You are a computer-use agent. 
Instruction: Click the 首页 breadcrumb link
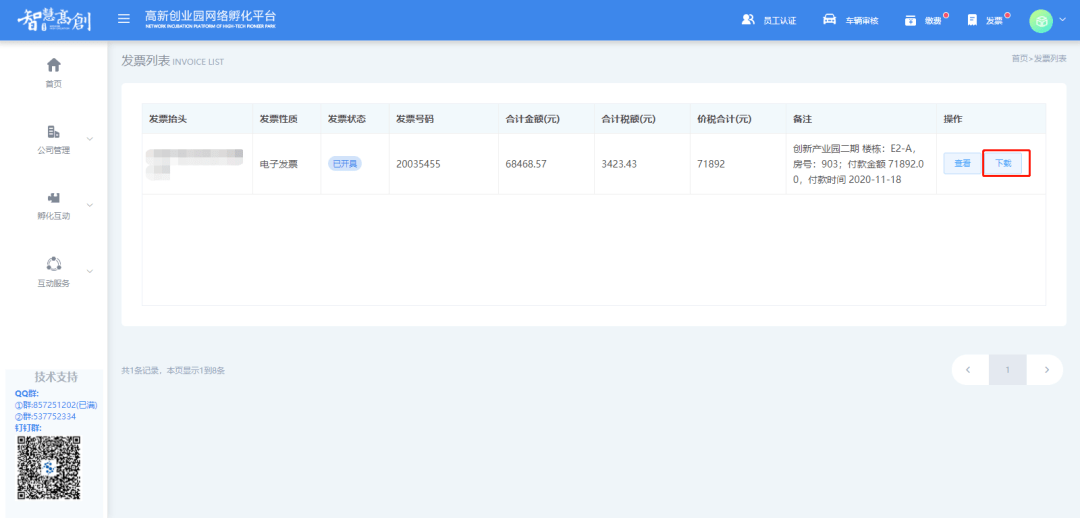point(1019,59)
